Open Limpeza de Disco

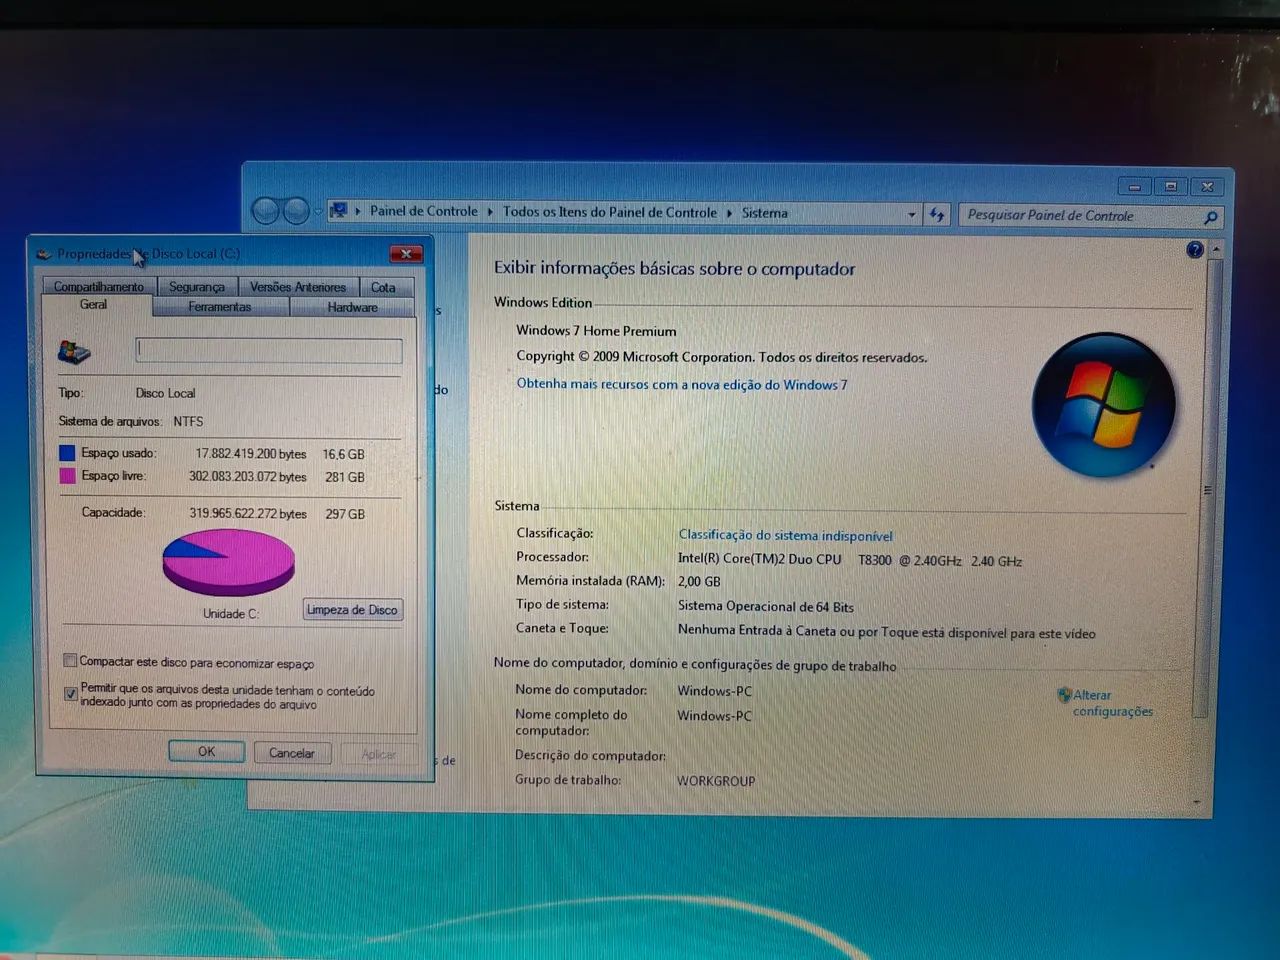352,610
